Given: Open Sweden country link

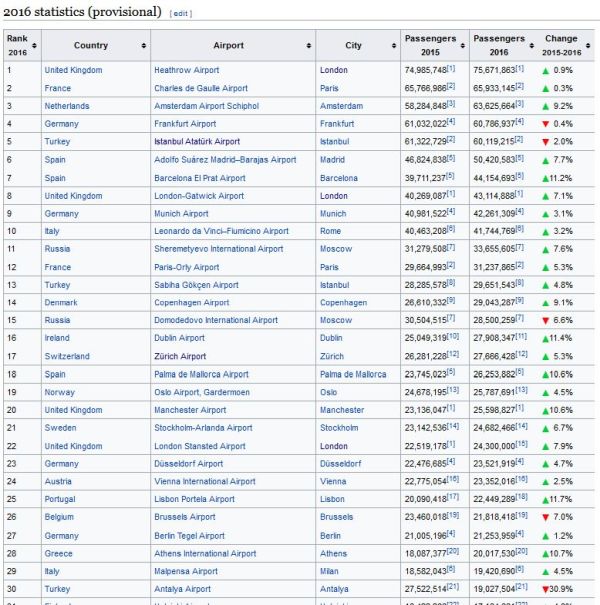Looking at the screenshot, I should click(x=60, y=428).
